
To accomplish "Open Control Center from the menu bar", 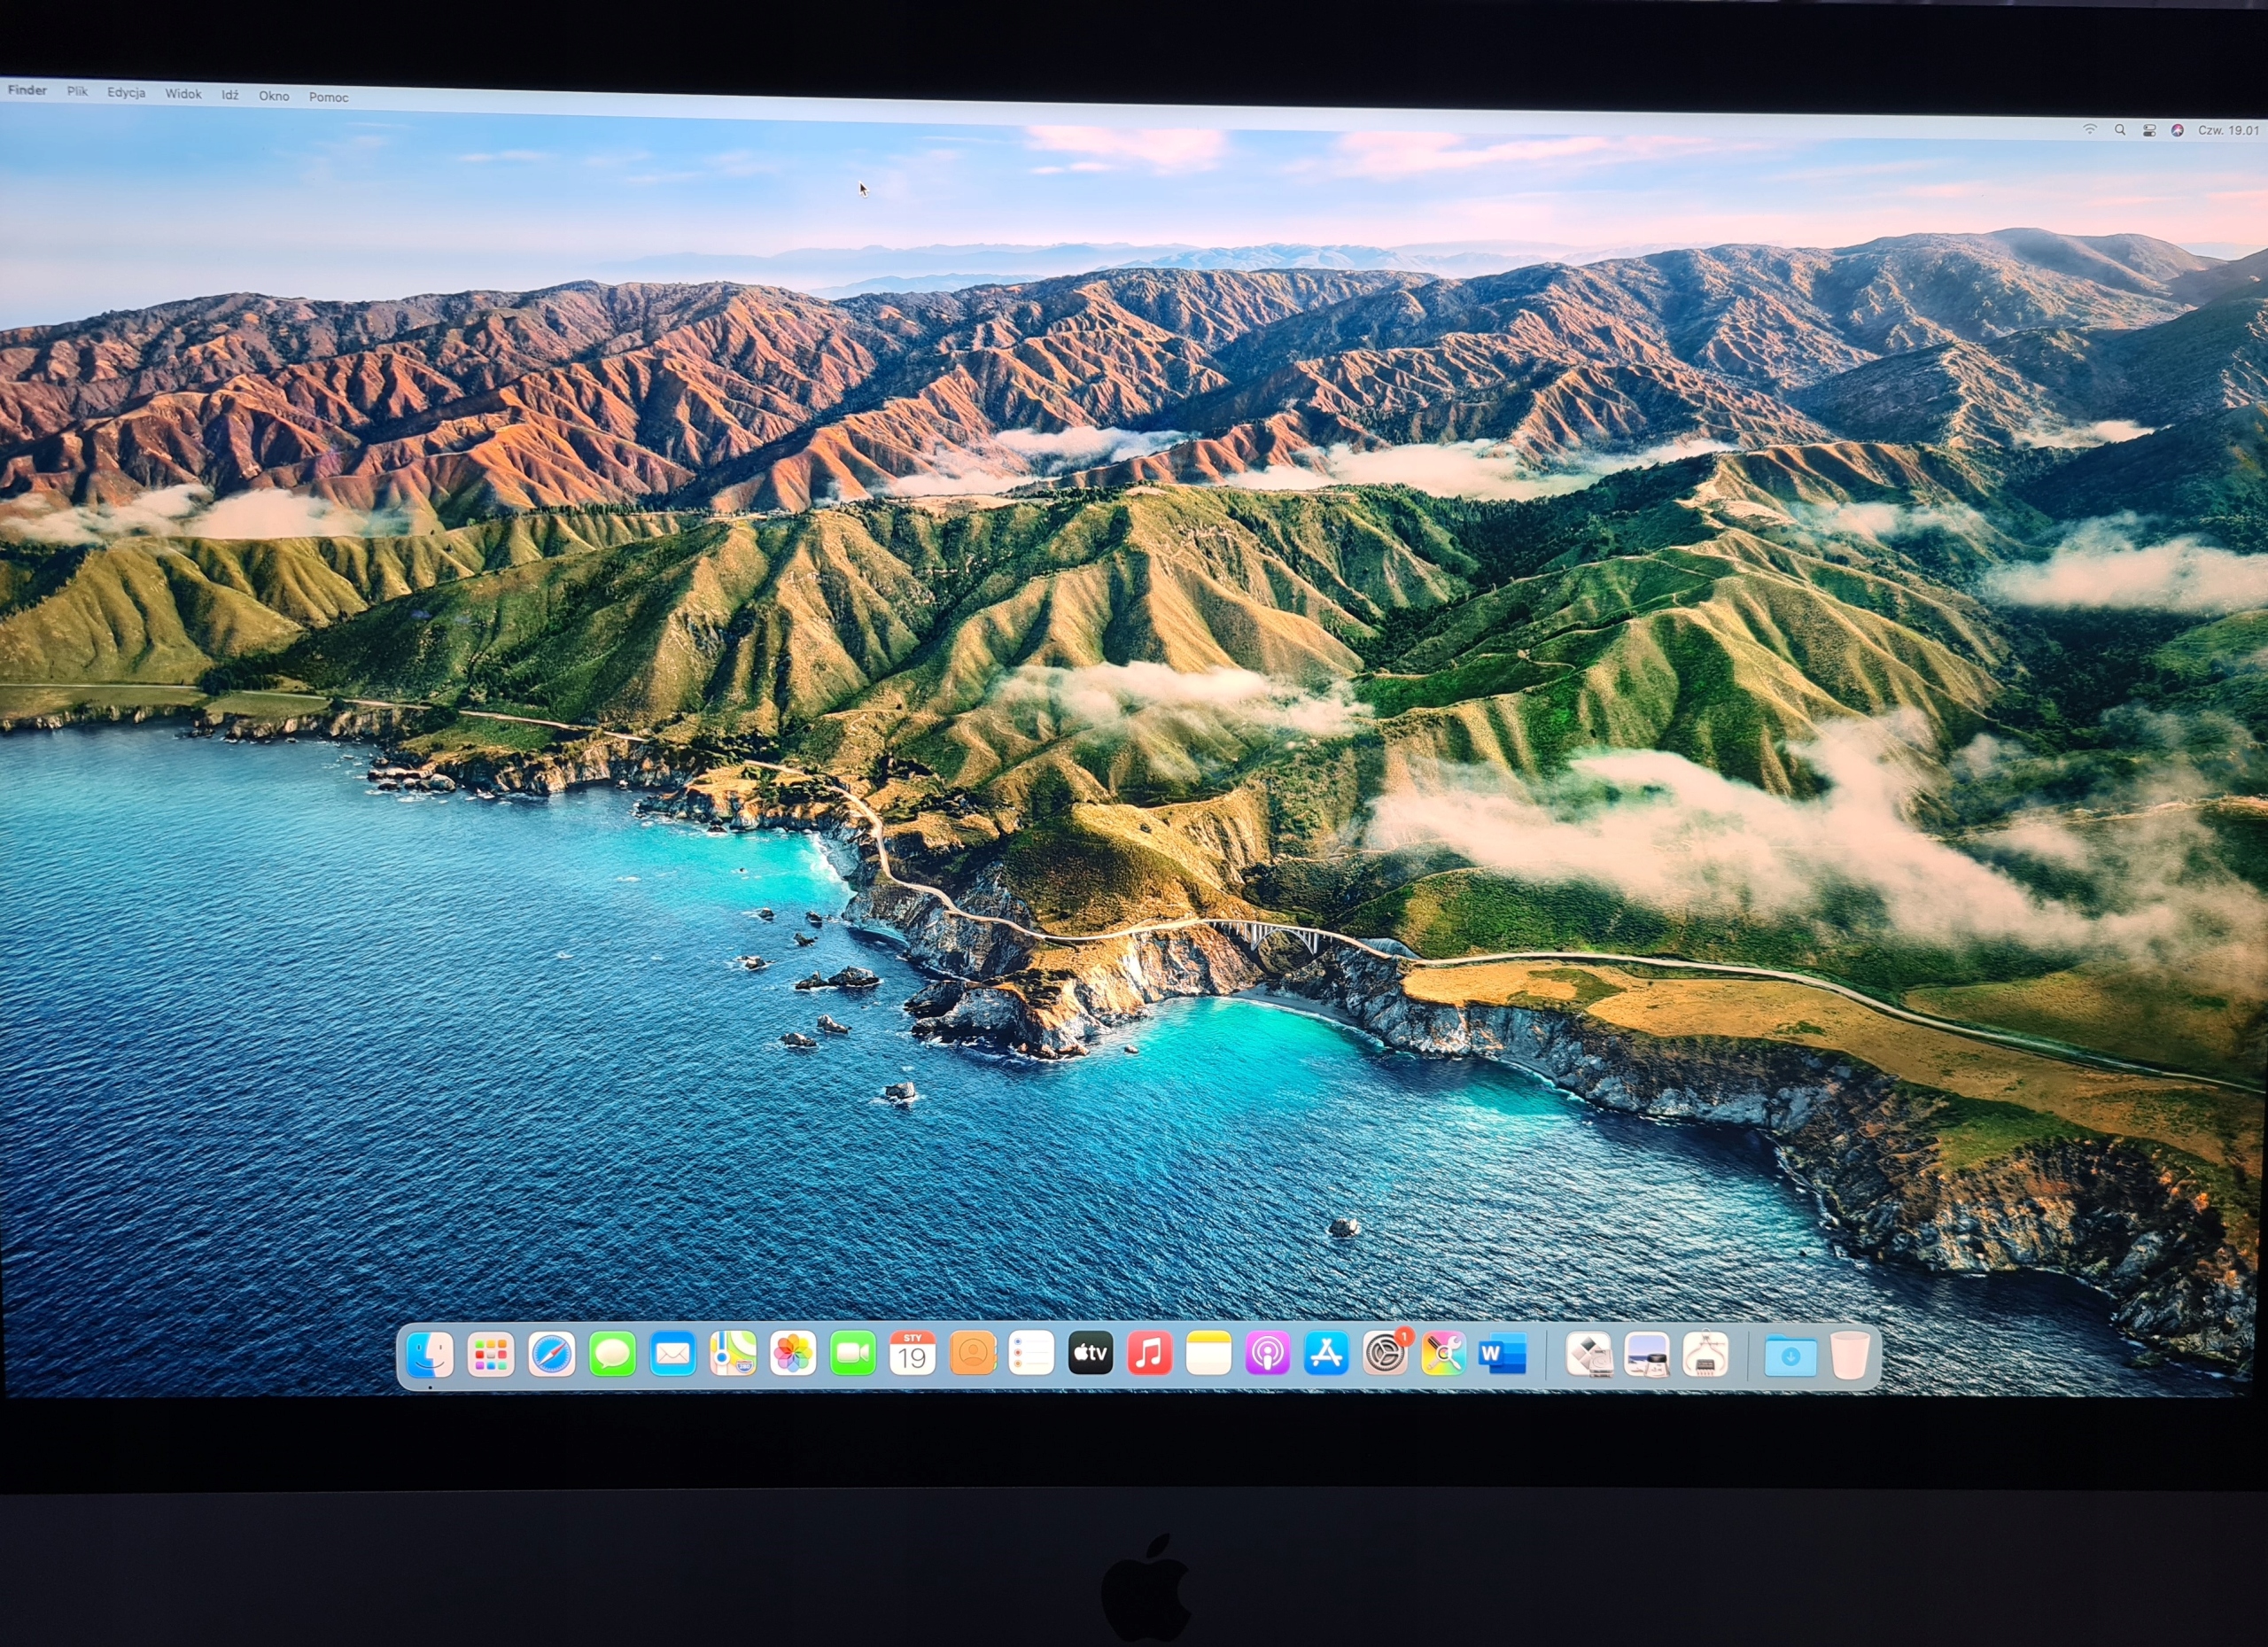I will point(2149,130).
